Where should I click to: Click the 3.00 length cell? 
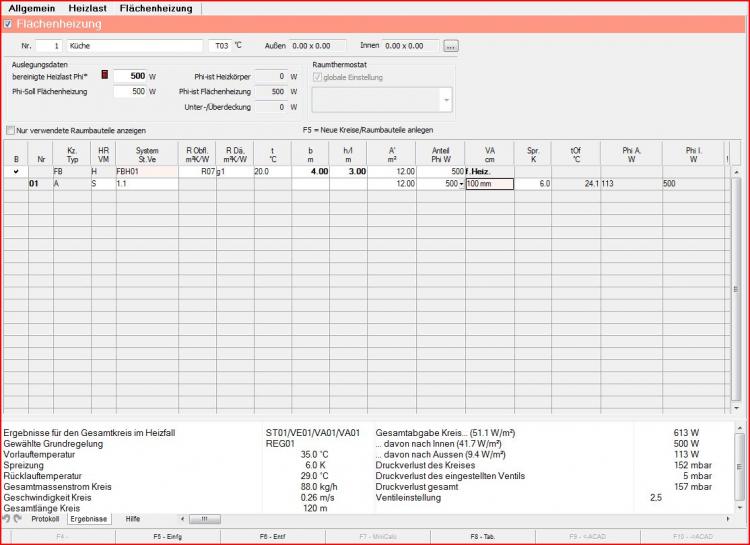tap(348, 171)
